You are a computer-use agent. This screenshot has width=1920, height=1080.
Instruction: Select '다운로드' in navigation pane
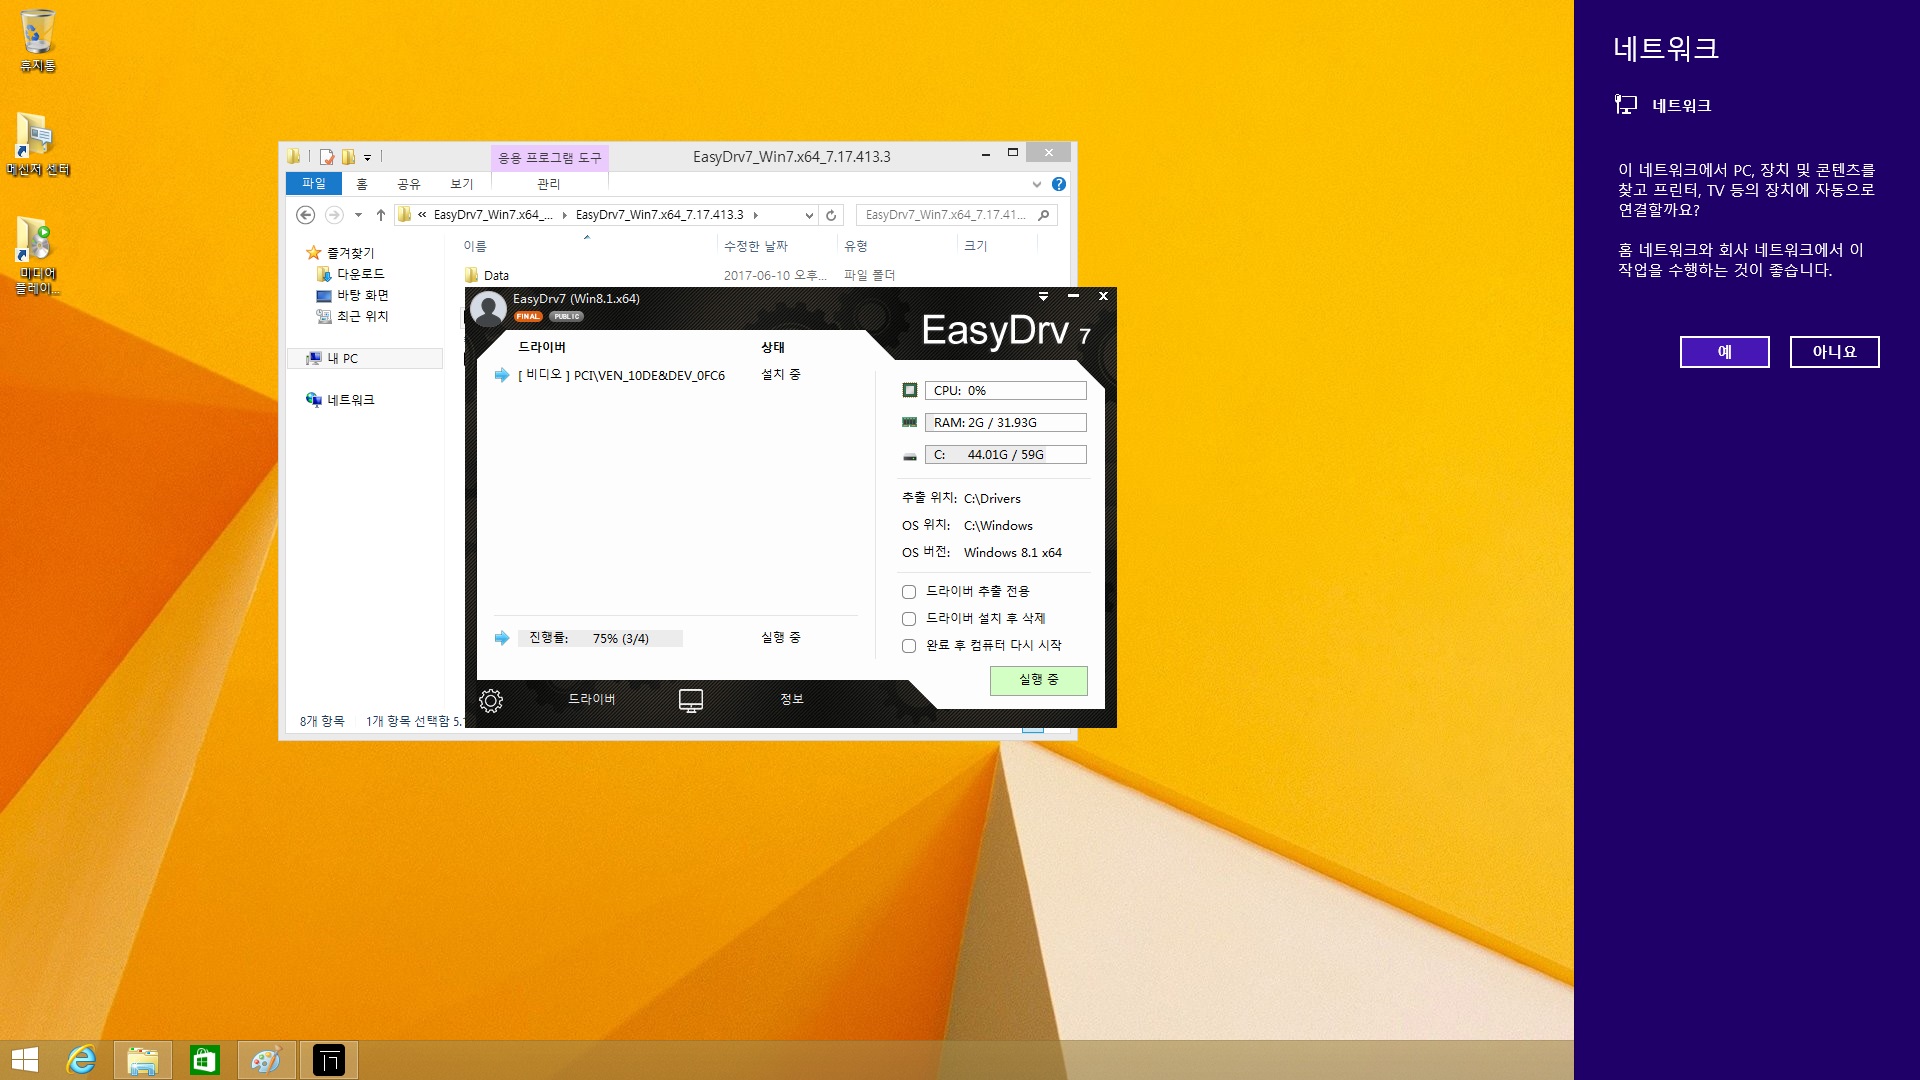[x=360, y=274]
